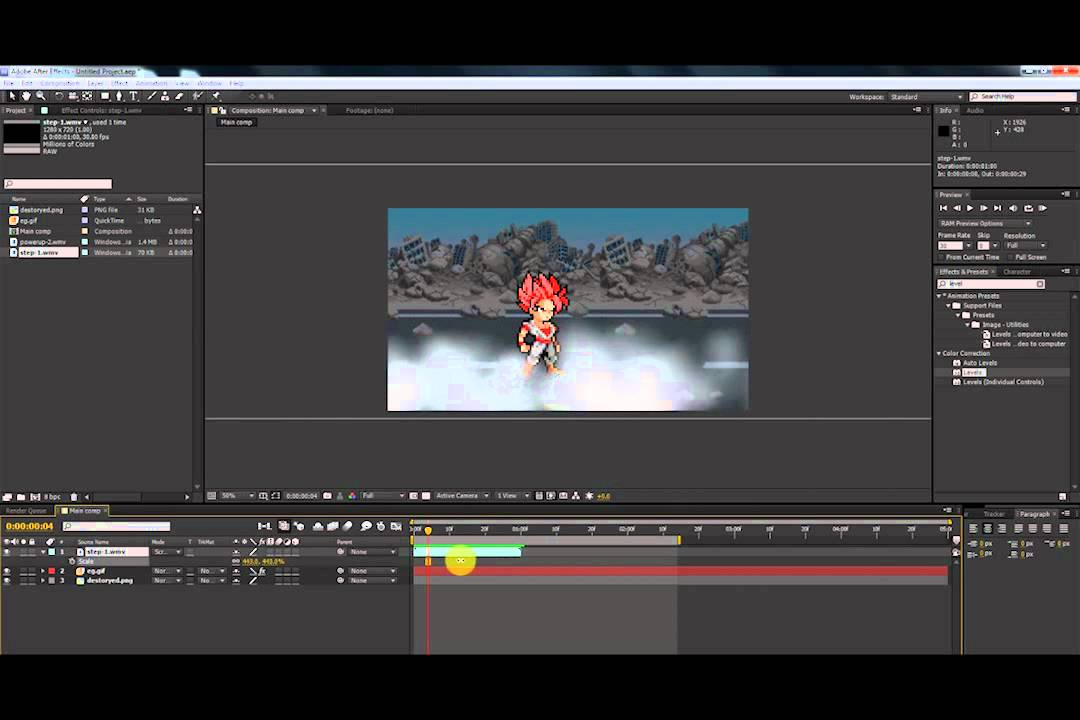Click the RAM Preview button
The image size is (1080, 720).
click(1043, 208)
